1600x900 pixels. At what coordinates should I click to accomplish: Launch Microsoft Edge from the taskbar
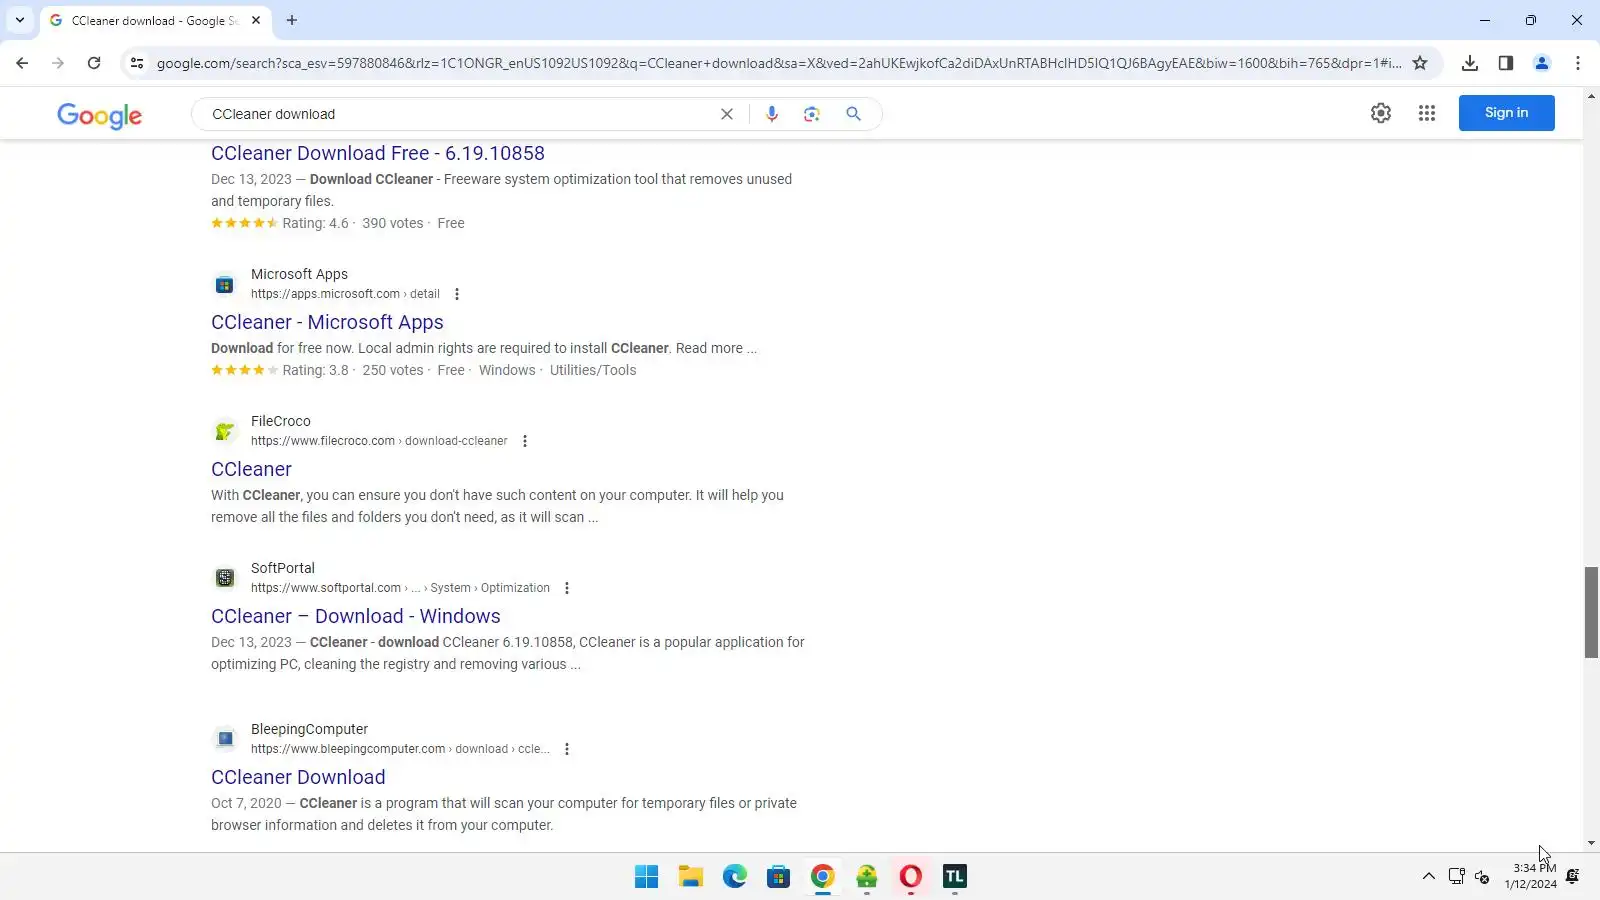point(735,877)
